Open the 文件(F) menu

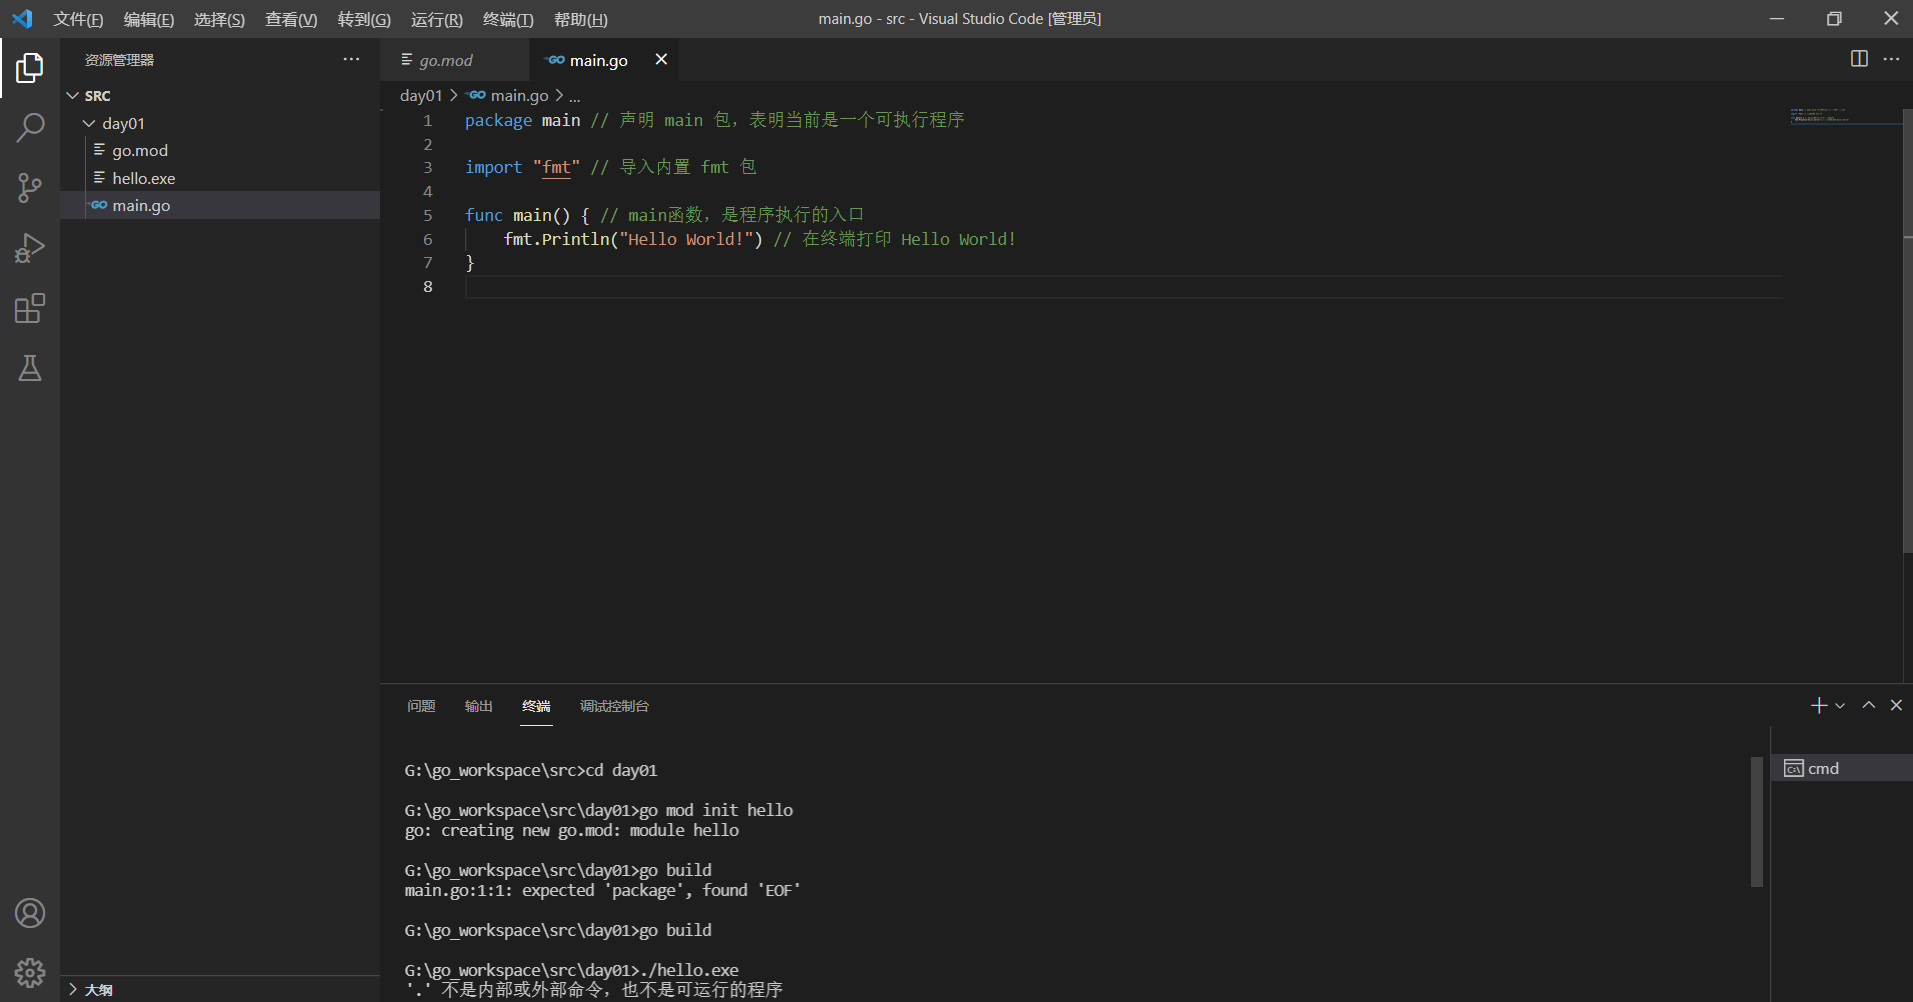78,19
